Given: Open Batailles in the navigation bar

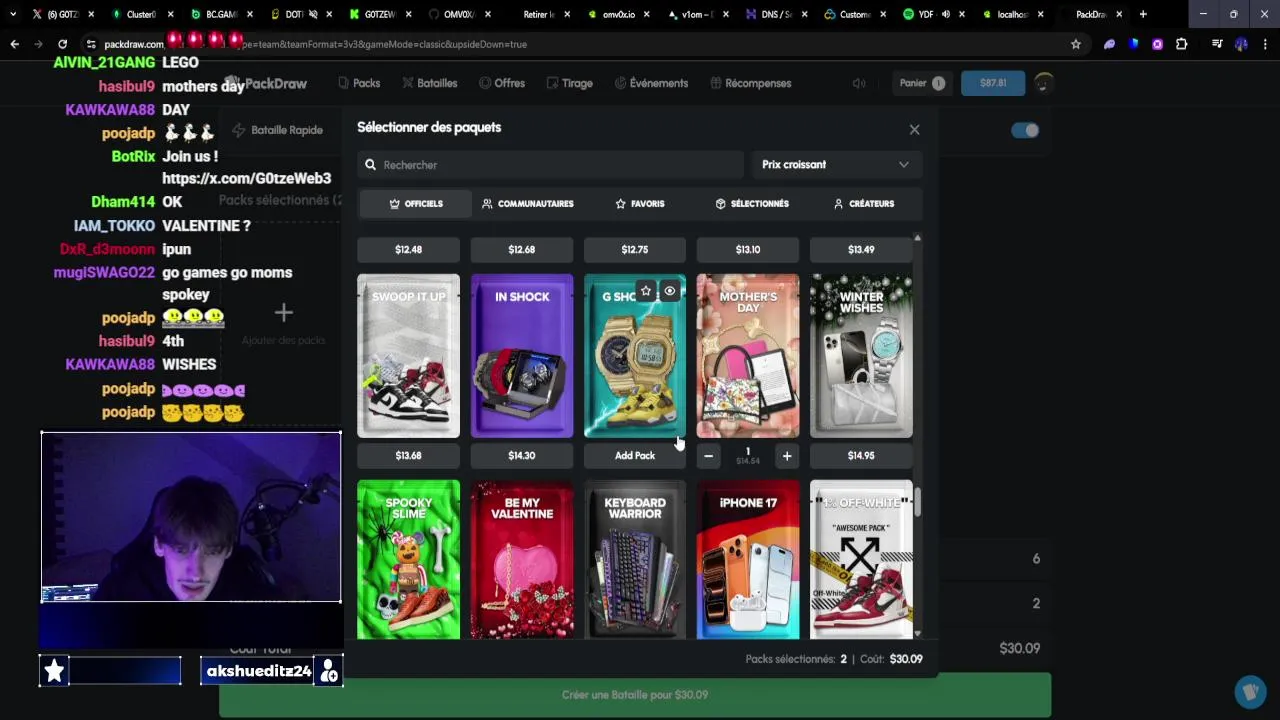Looking at the screenshot, I should point(430,83).
